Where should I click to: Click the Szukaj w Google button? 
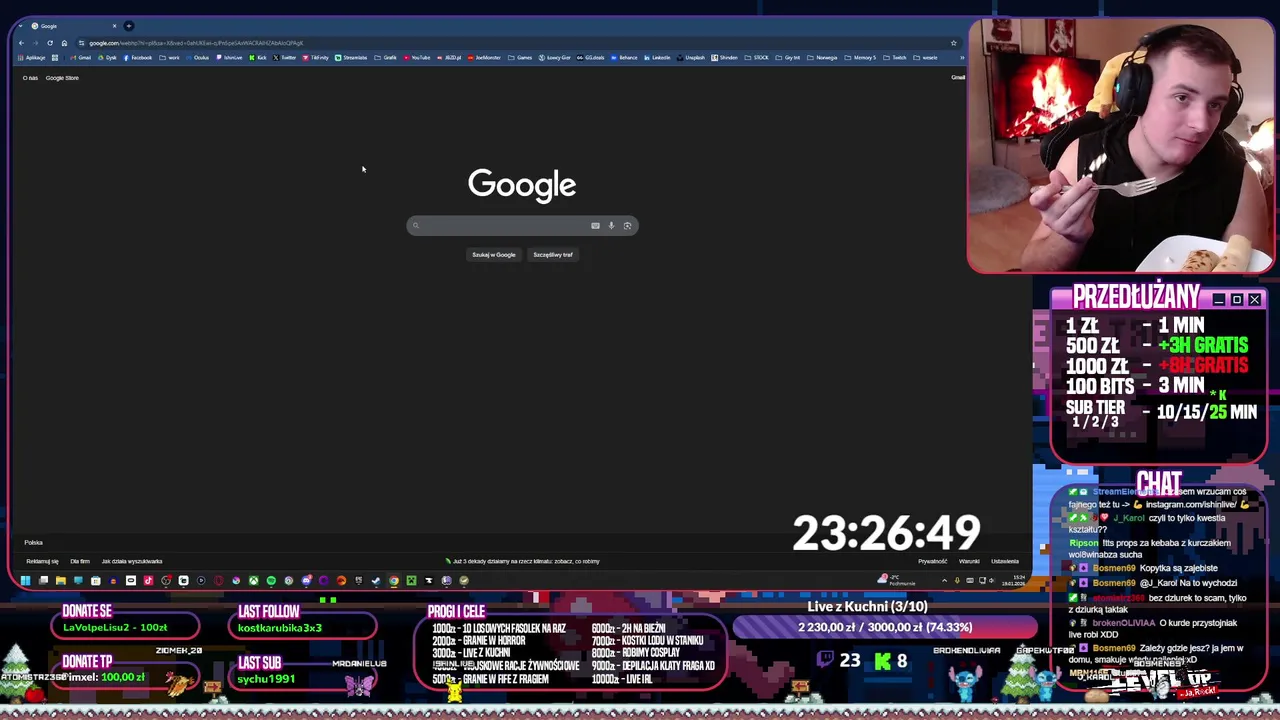(x=494, y=255)
